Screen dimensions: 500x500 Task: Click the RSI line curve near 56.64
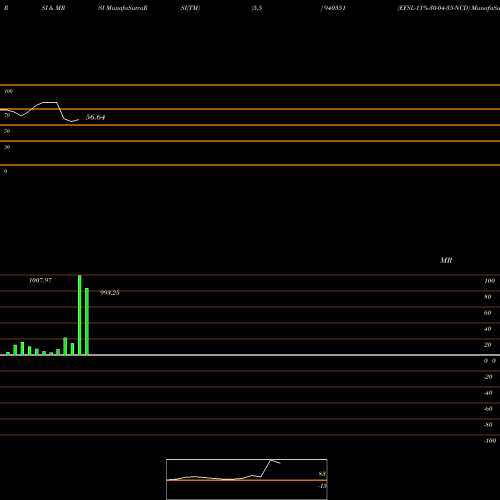(x=39, y=112)
